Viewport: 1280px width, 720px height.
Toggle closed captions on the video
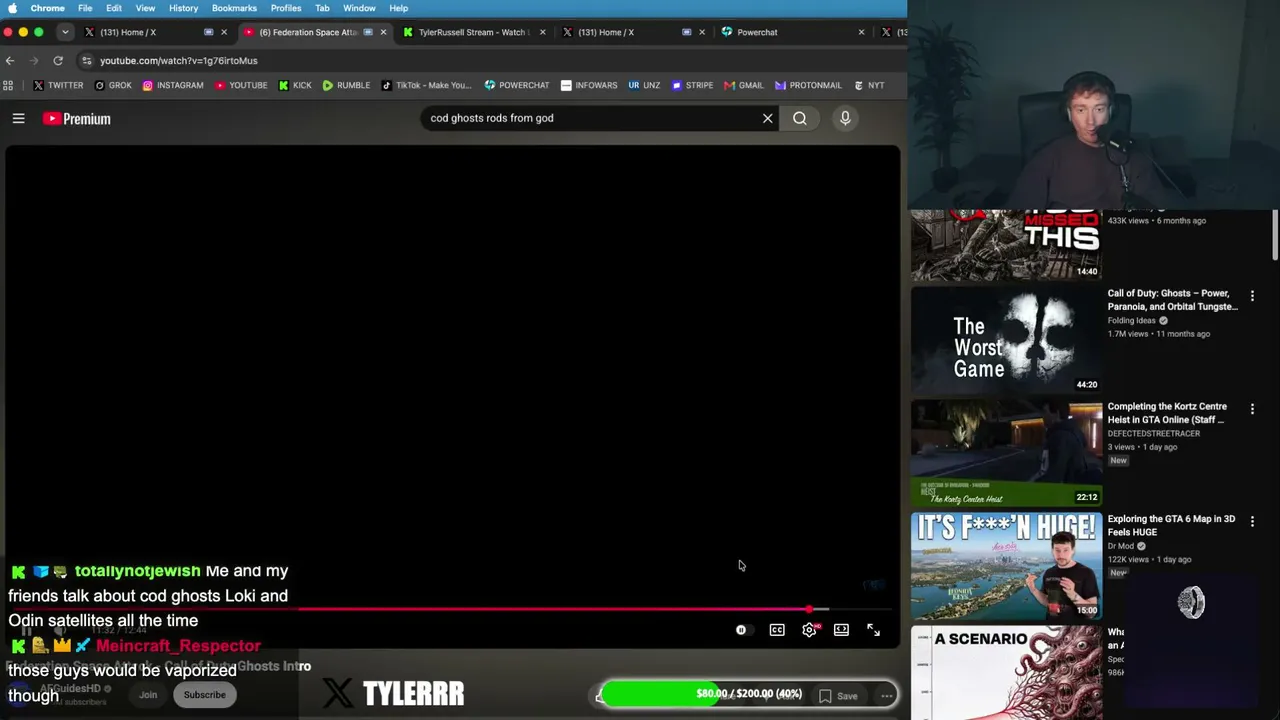pos(777,630)
